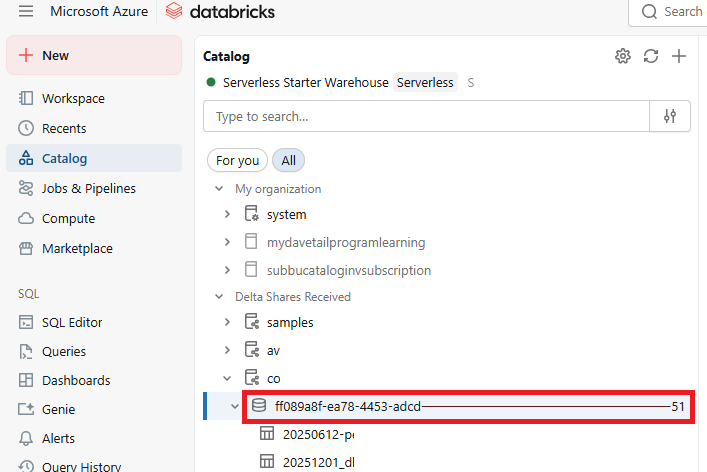This screenshot has width=707, height=472.
Task: Open the hamburger navigation menu
Action: pos(26,12)
